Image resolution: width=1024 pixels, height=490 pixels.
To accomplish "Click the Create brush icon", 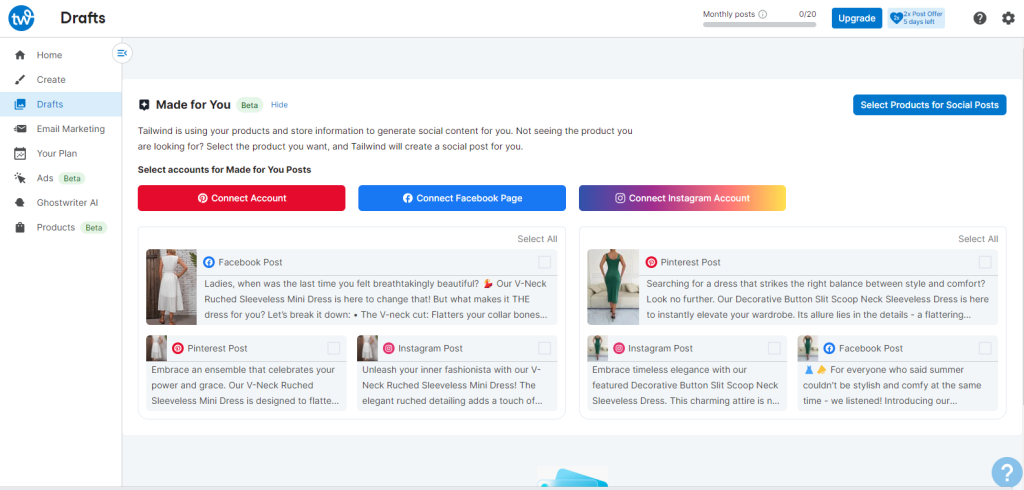I will (20, 80).
